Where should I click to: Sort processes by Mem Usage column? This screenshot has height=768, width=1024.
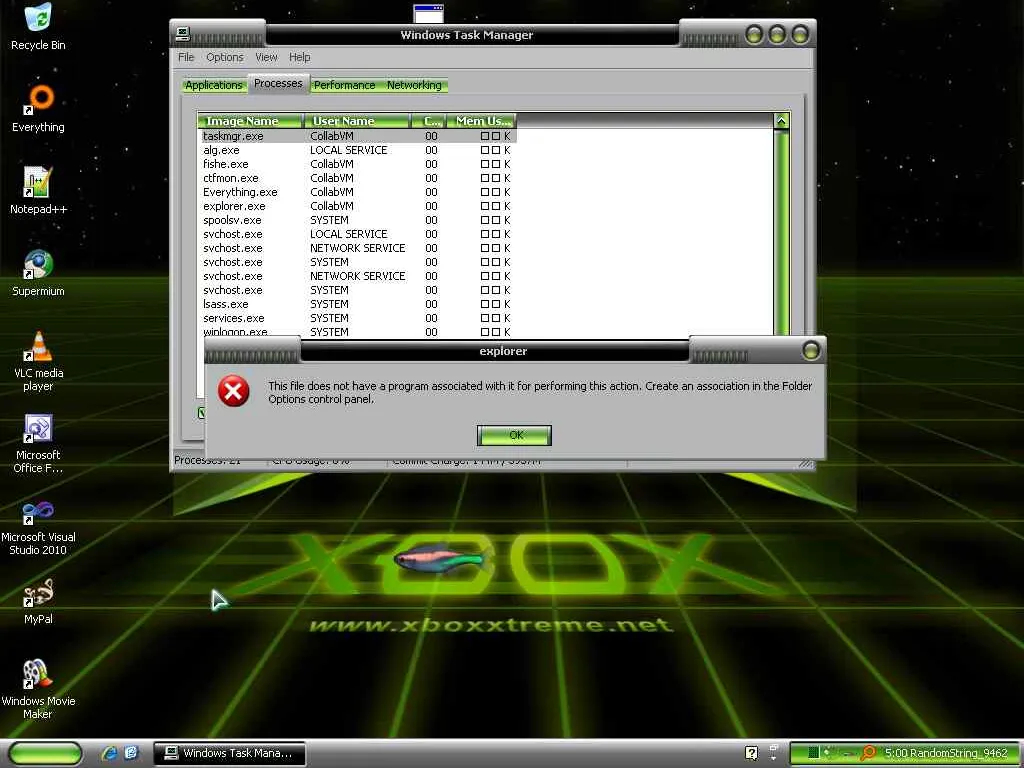[482, 121]
